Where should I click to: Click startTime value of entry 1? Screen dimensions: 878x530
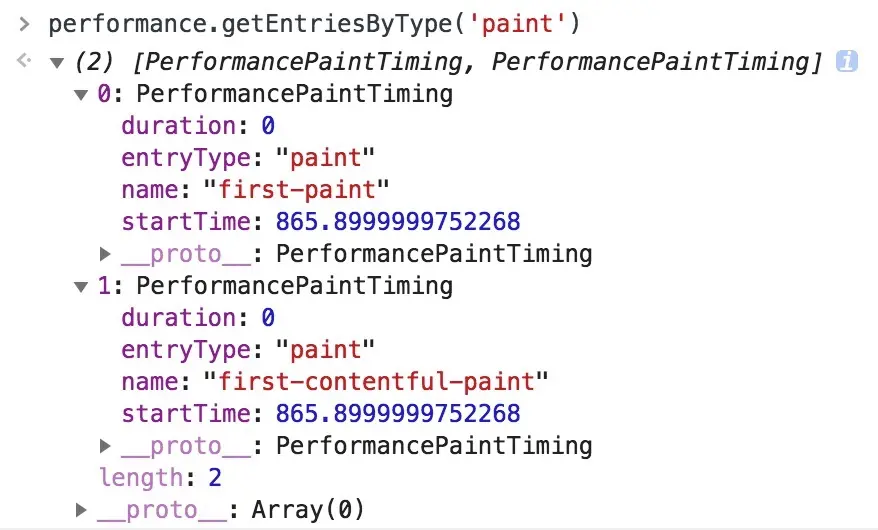point(398,414)
